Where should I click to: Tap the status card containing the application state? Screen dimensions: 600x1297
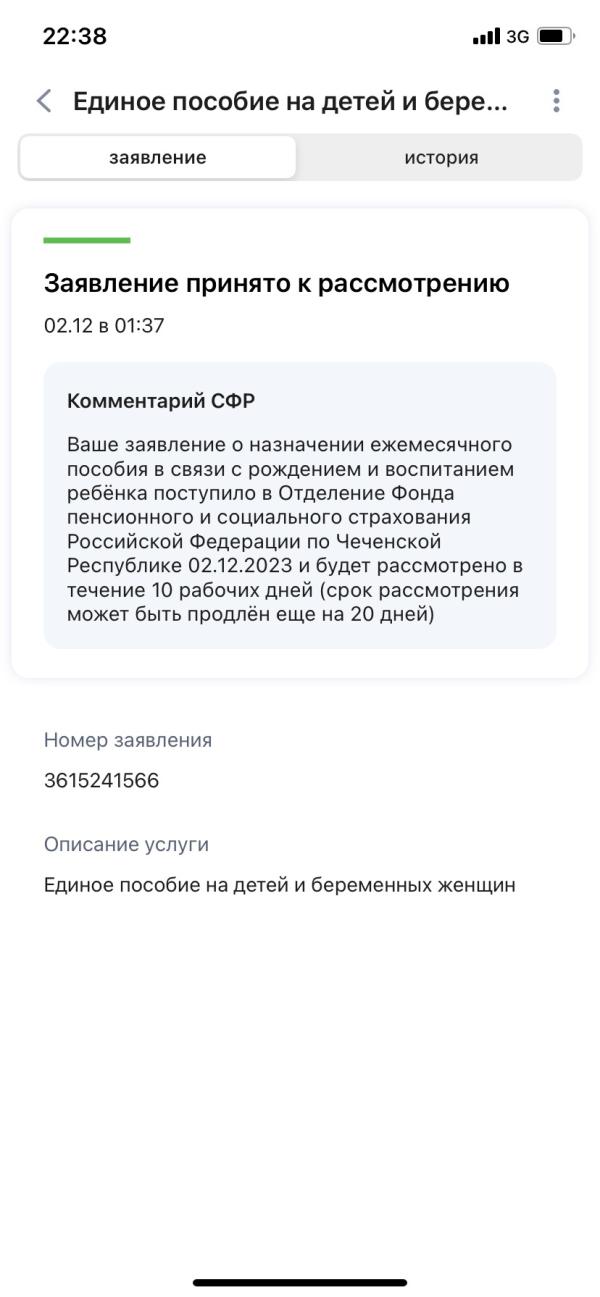pos(300,443)
